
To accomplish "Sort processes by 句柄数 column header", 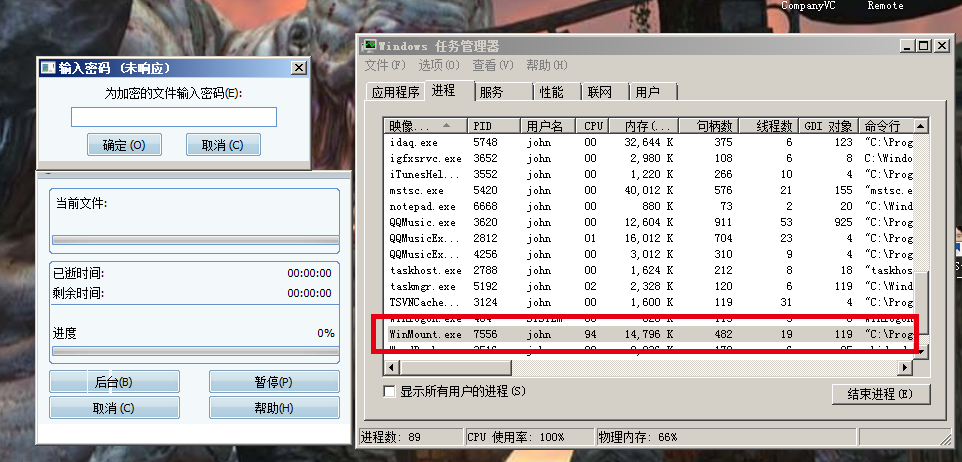I will 709,126.
